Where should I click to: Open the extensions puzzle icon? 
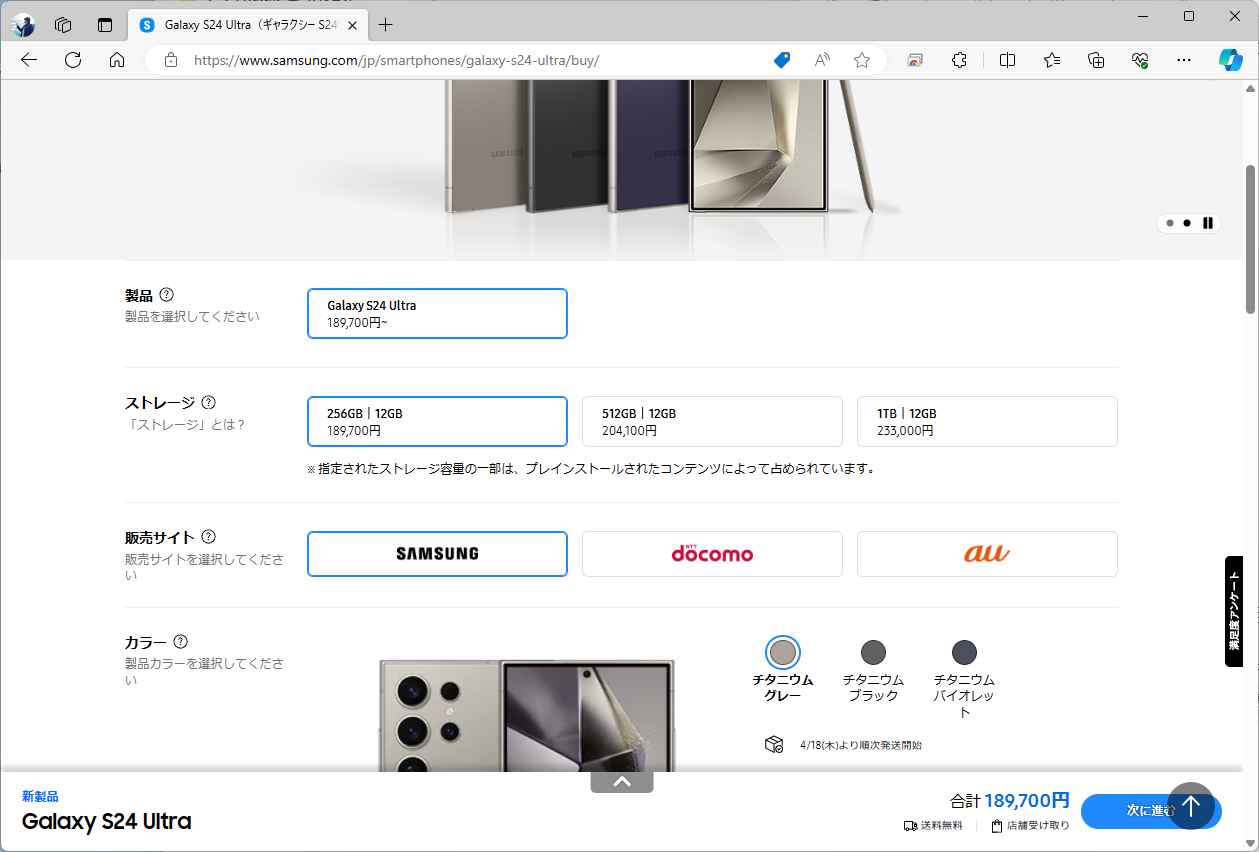959,60
